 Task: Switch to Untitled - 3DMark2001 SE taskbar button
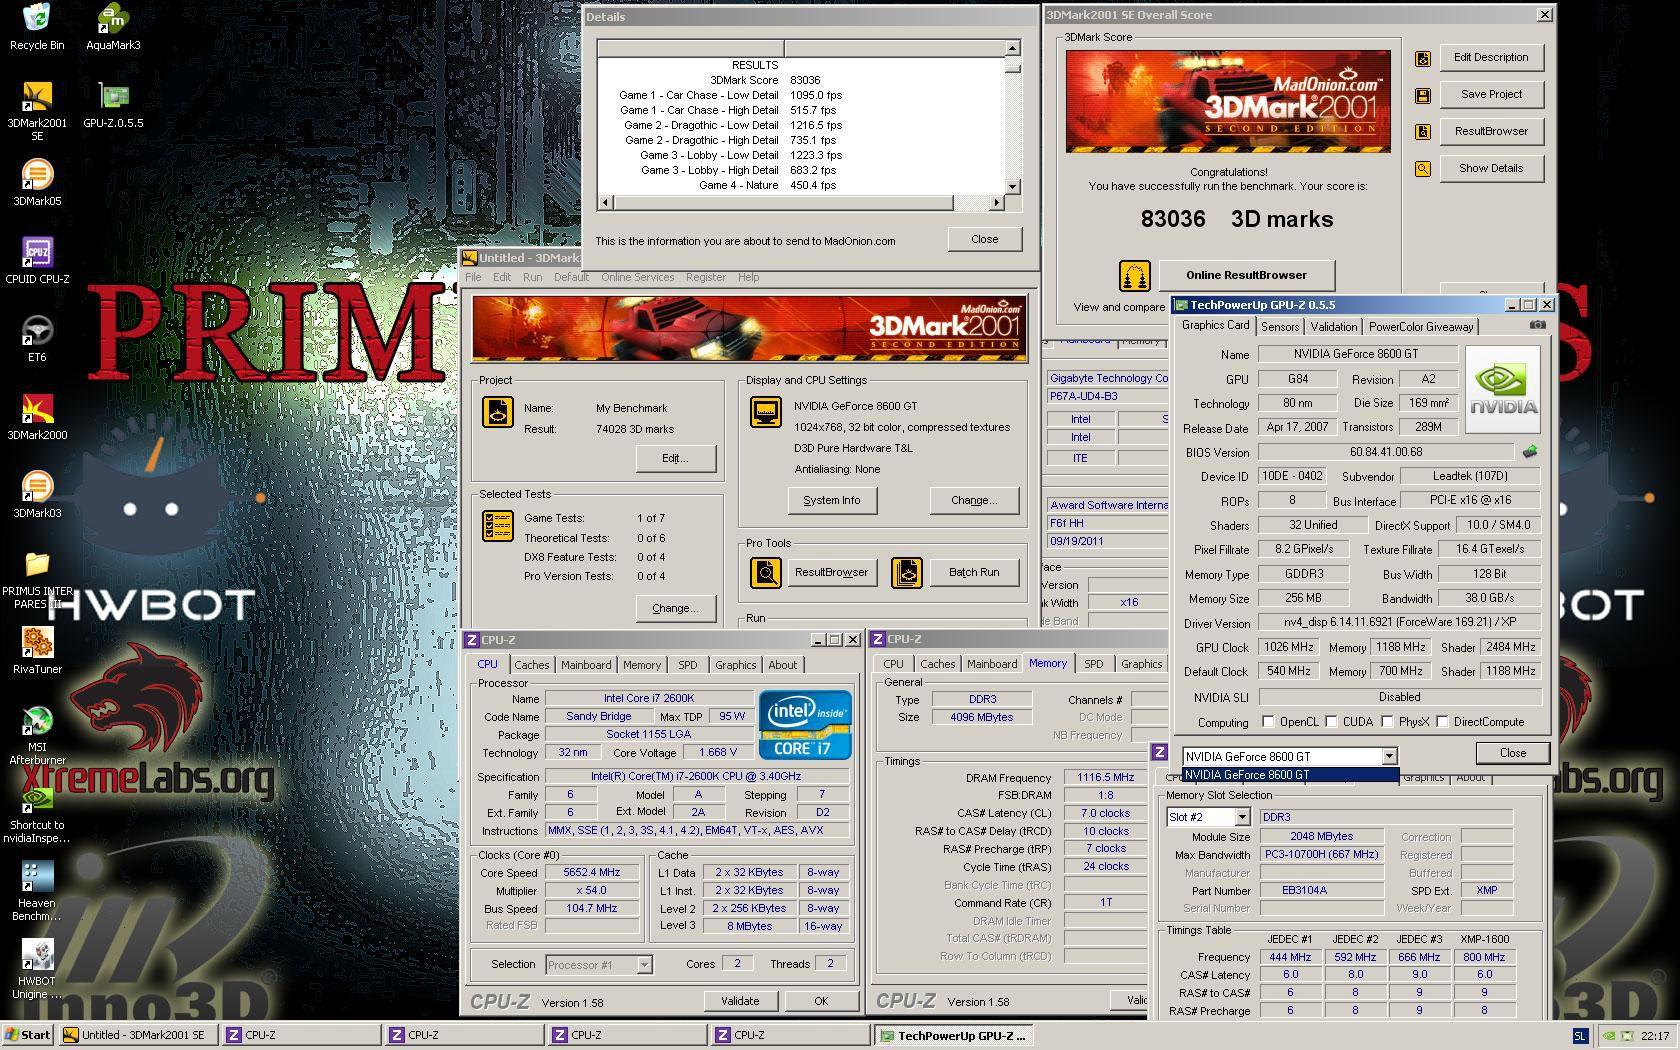[138, 1035]
